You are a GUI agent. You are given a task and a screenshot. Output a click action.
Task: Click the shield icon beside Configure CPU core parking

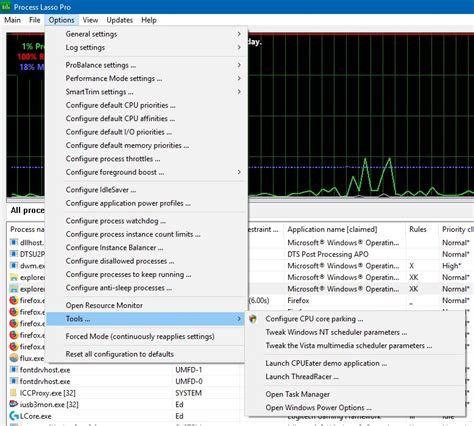click(253, 319)
